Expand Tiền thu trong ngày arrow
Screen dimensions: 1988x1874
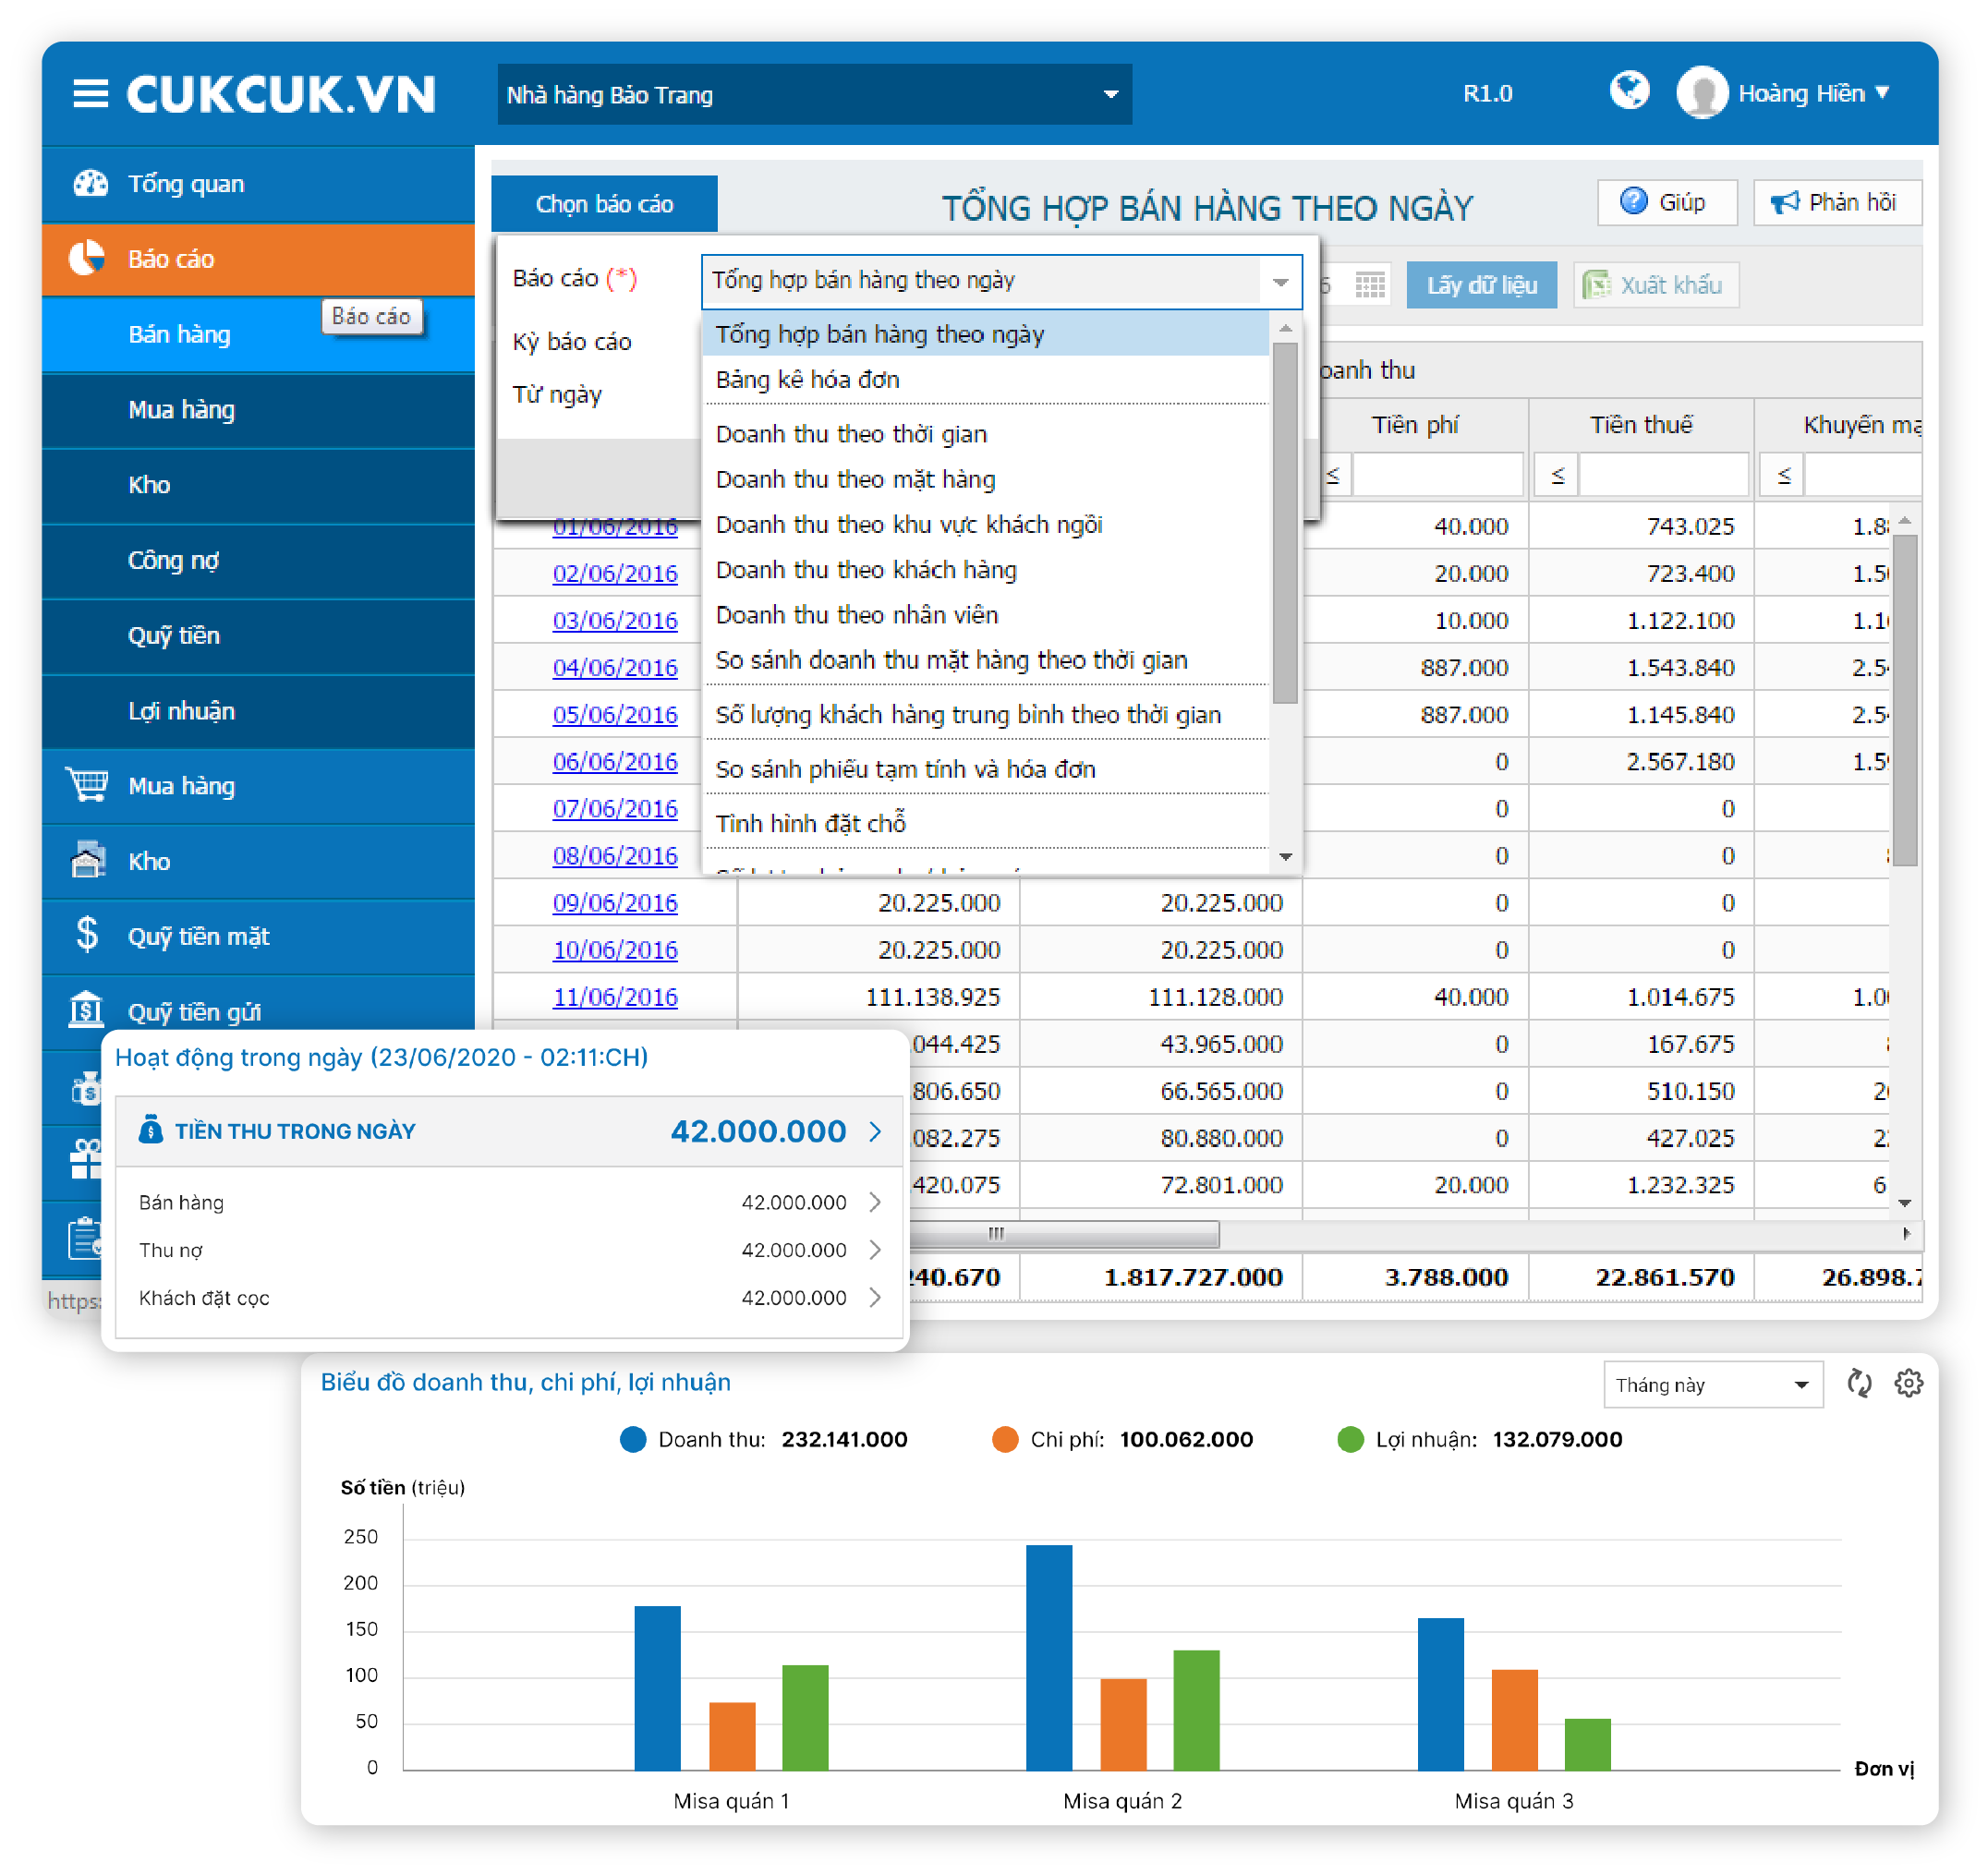[876, 1132]
